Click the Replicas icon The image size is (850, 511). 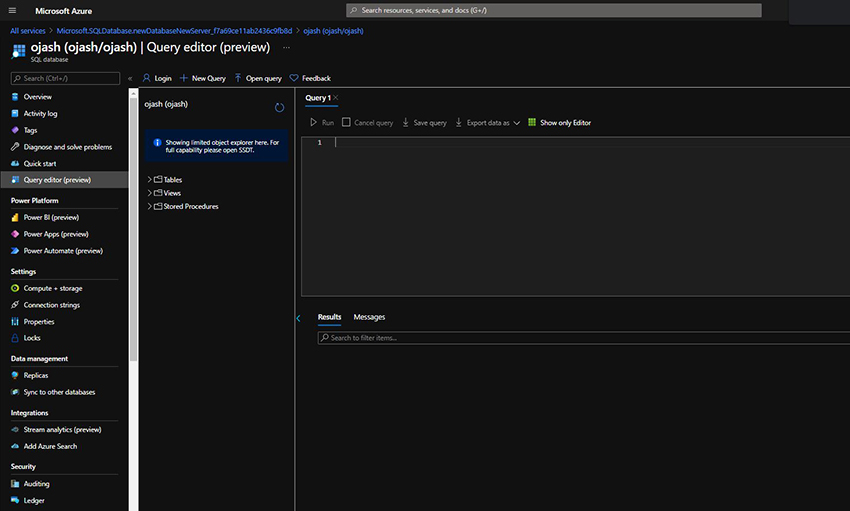[x=15, y=376]
